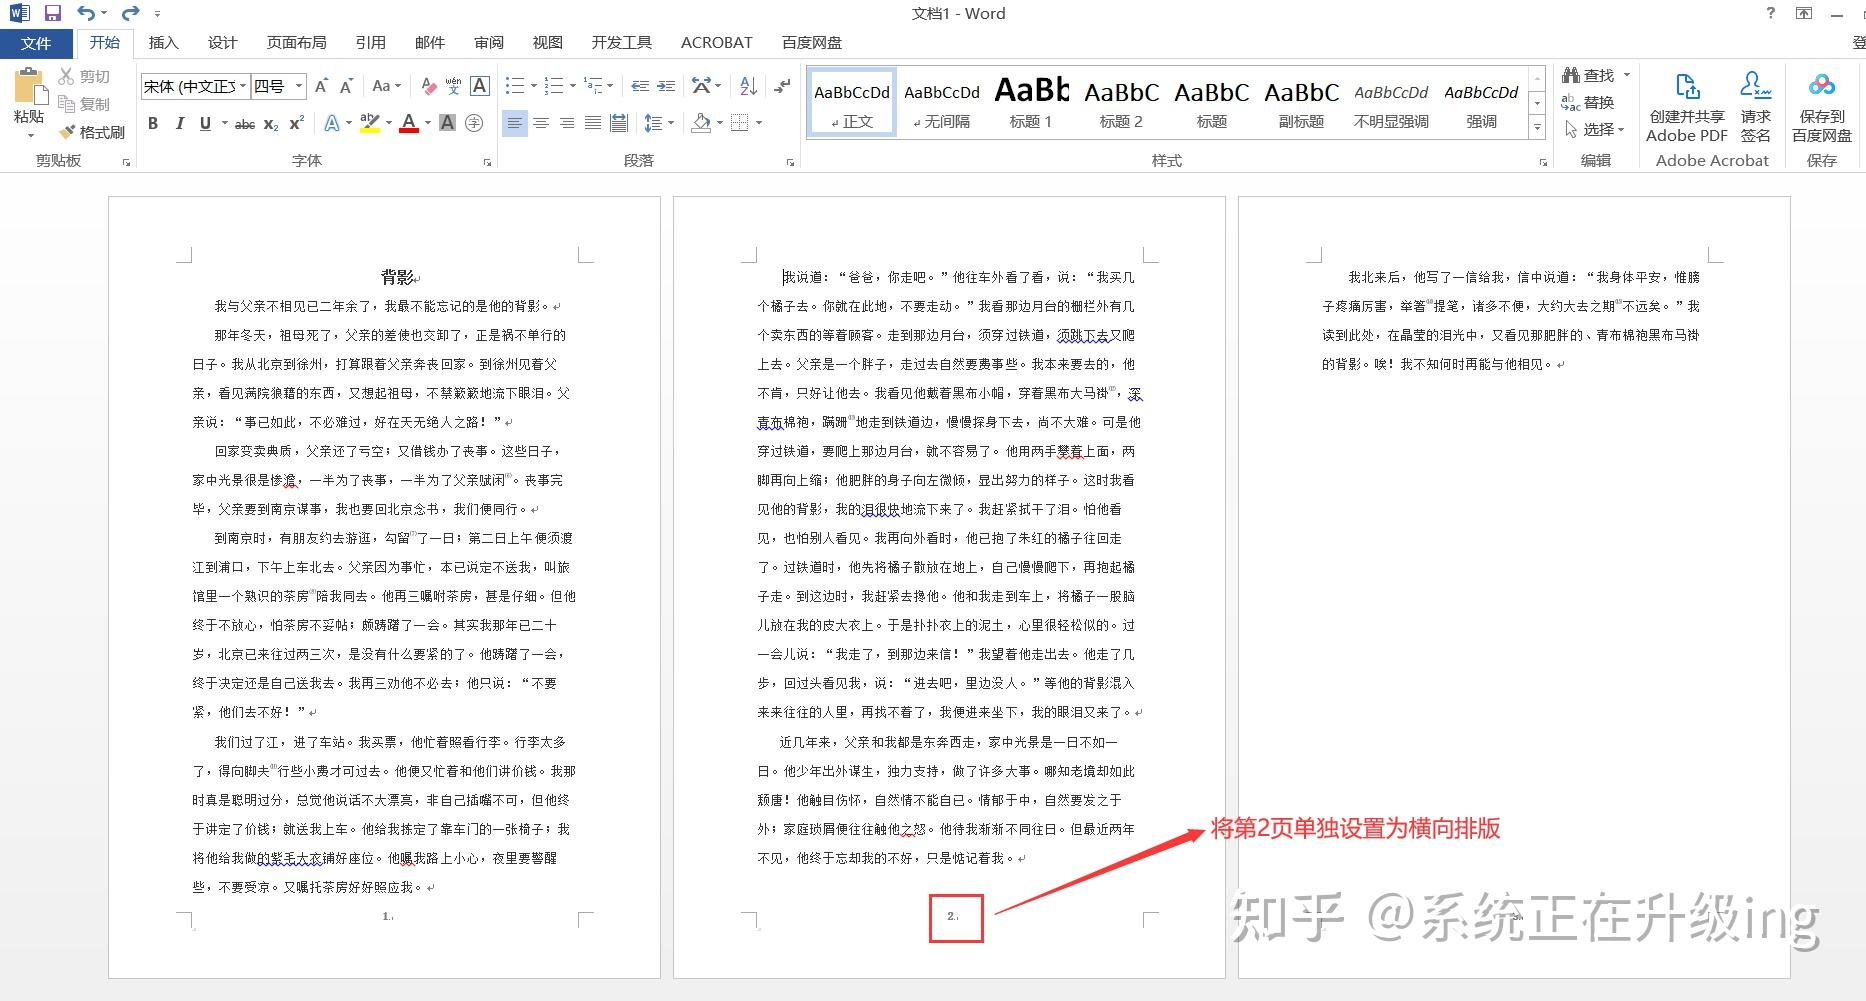Screen dimensions: 1866x1001
Task: Switch to the 插入 ribbon tab
Action: pyautogui.click(x=163, y=42)
